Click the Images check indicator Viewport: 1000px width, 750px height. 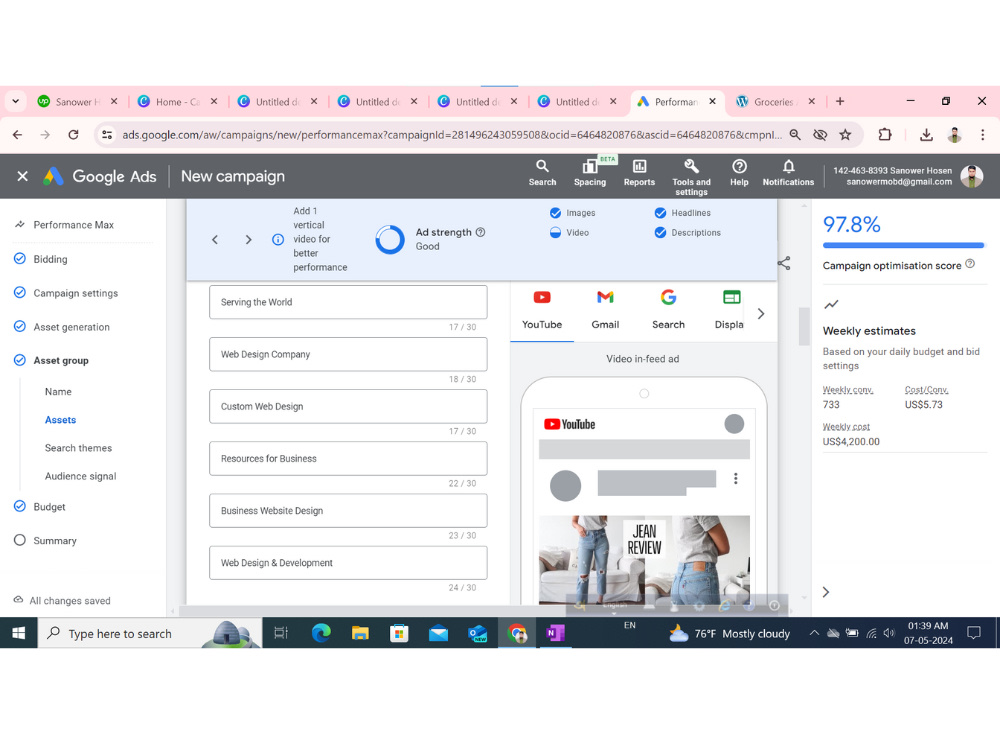pos(555,213)
